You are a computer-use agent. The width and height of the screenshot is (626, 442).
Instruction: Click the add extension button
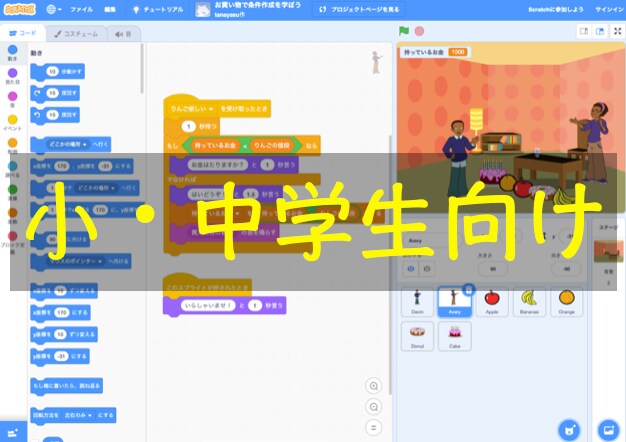tap(13, 432)
